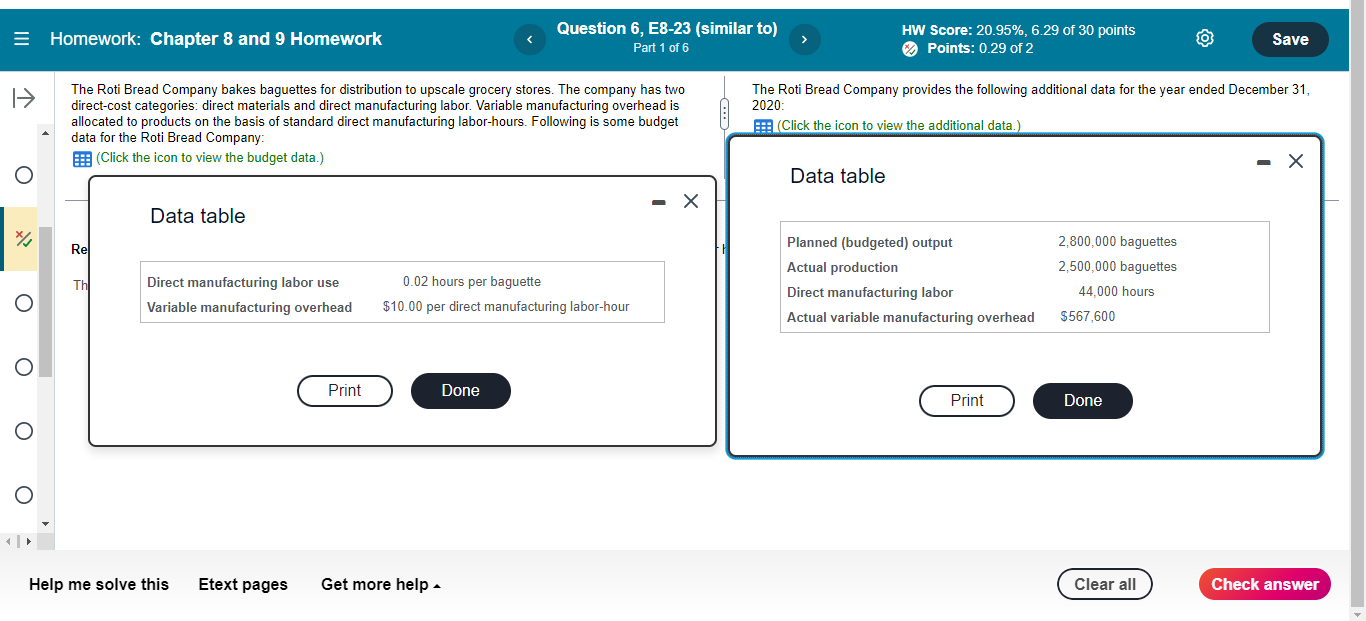Print the additional data table
Image resolution: width=1366 pixels, height=621 pixels.
tap(967, 400)
